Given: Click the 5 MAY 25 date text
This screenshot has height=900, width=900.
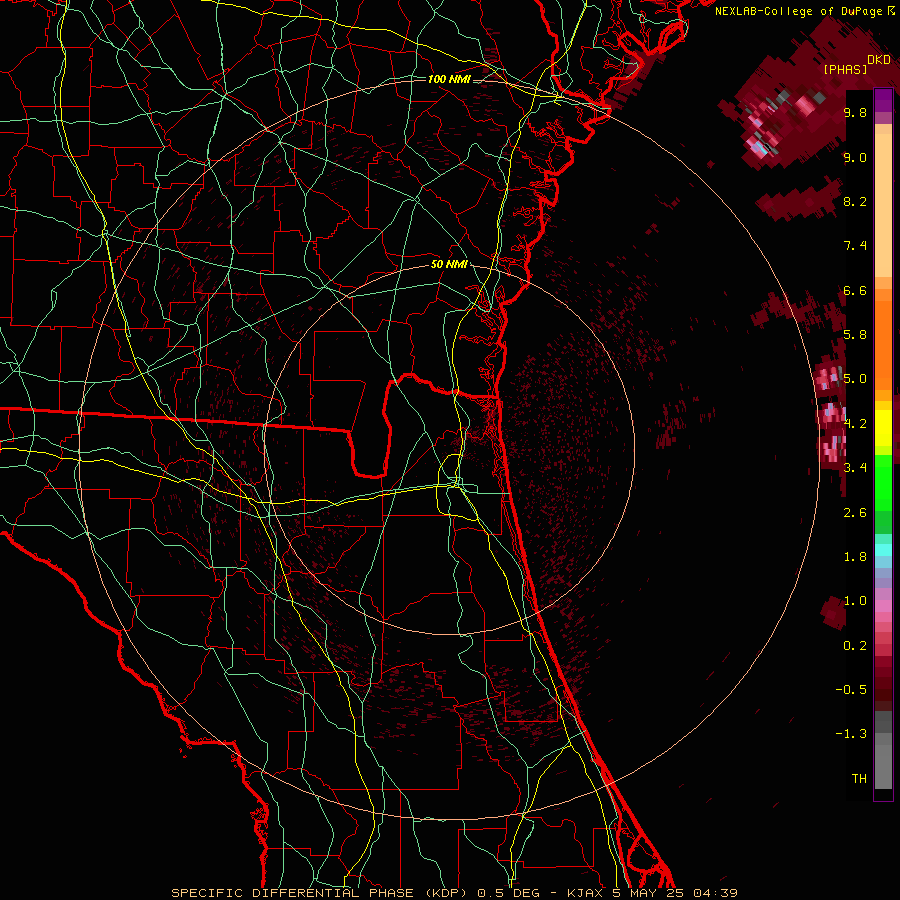Looking at the screenshot, I should coord(647,893).
